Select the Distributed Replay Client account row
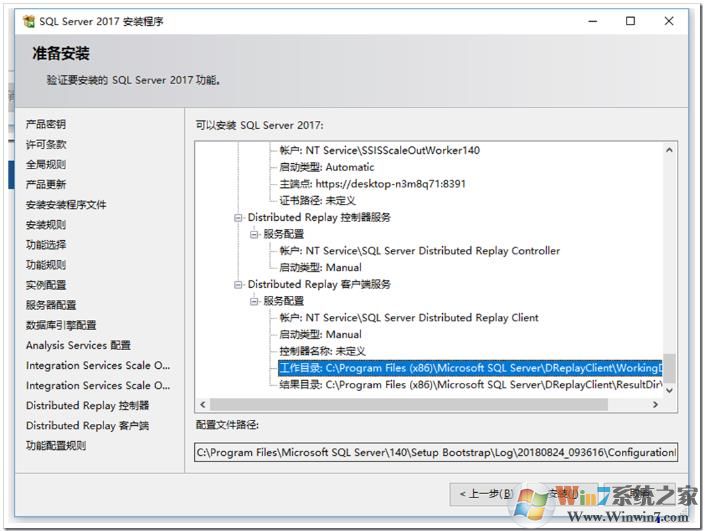705x531 pixels. pos(409,318)
